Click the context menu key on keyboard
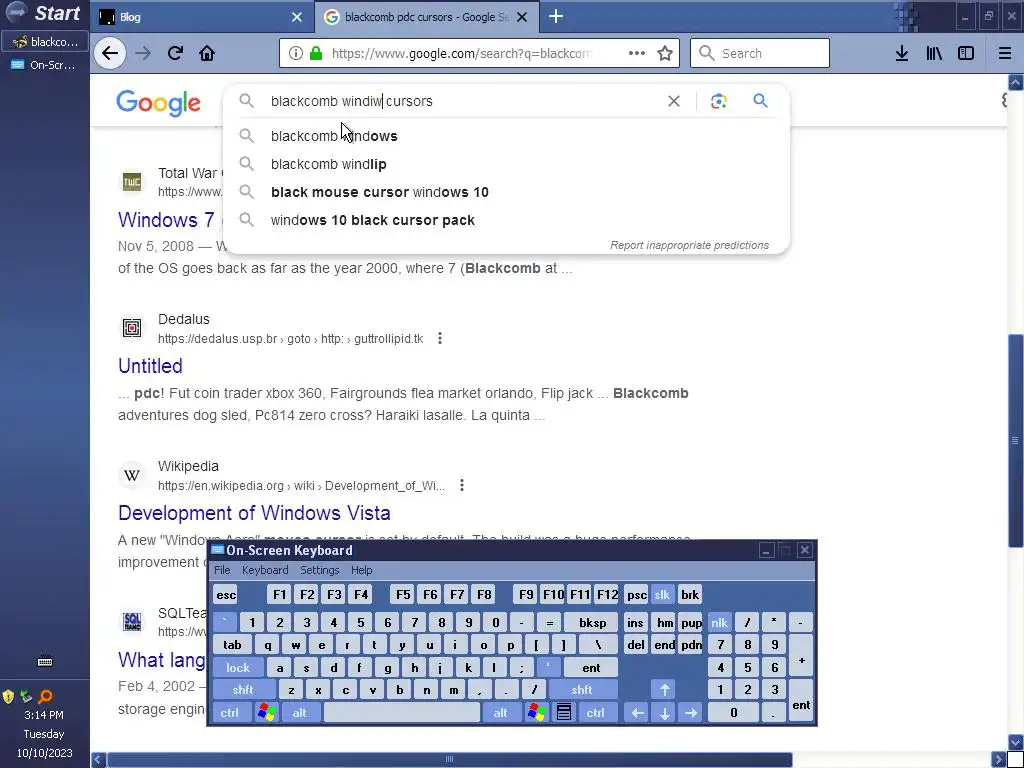 pos(564,712)
